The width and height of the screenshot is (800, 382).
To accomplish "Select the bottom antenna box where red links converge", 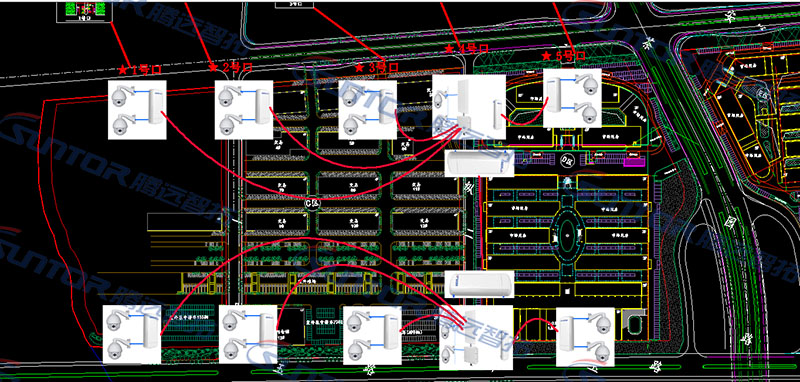I will (476, 338).
